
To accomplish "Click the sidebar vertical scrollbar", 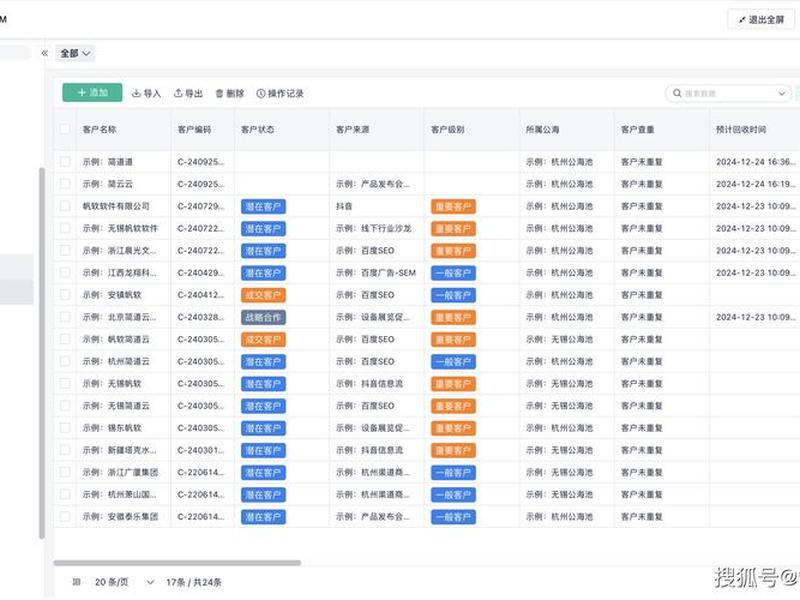I will point(42,353).
